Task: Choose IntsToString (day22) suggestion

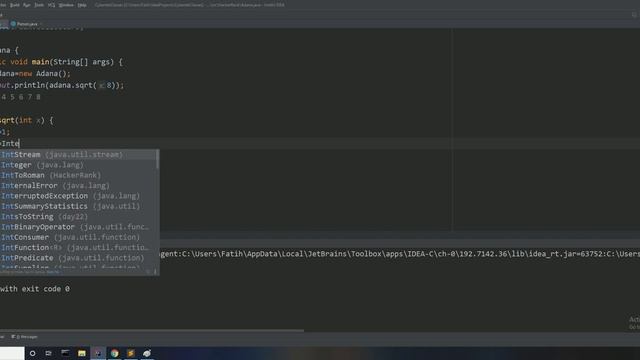Action: [x=78, y=217]
